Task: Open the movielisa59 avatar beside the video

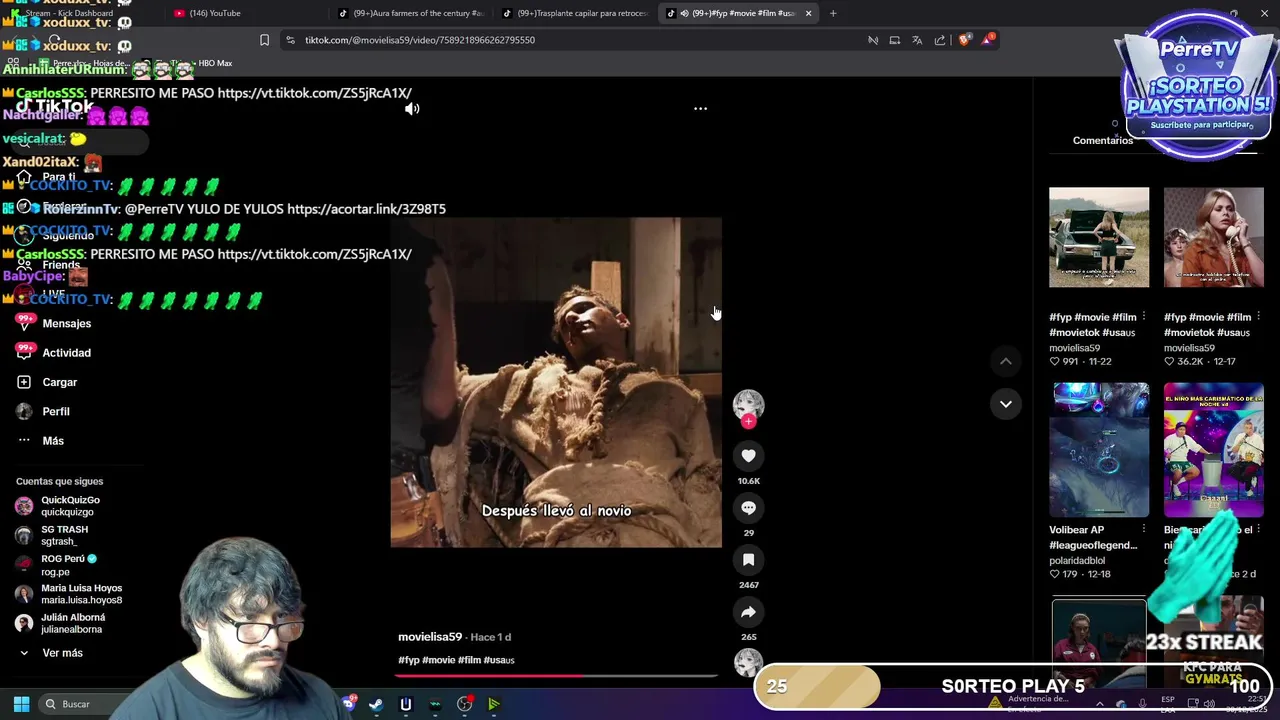Action: coord(748,404)
